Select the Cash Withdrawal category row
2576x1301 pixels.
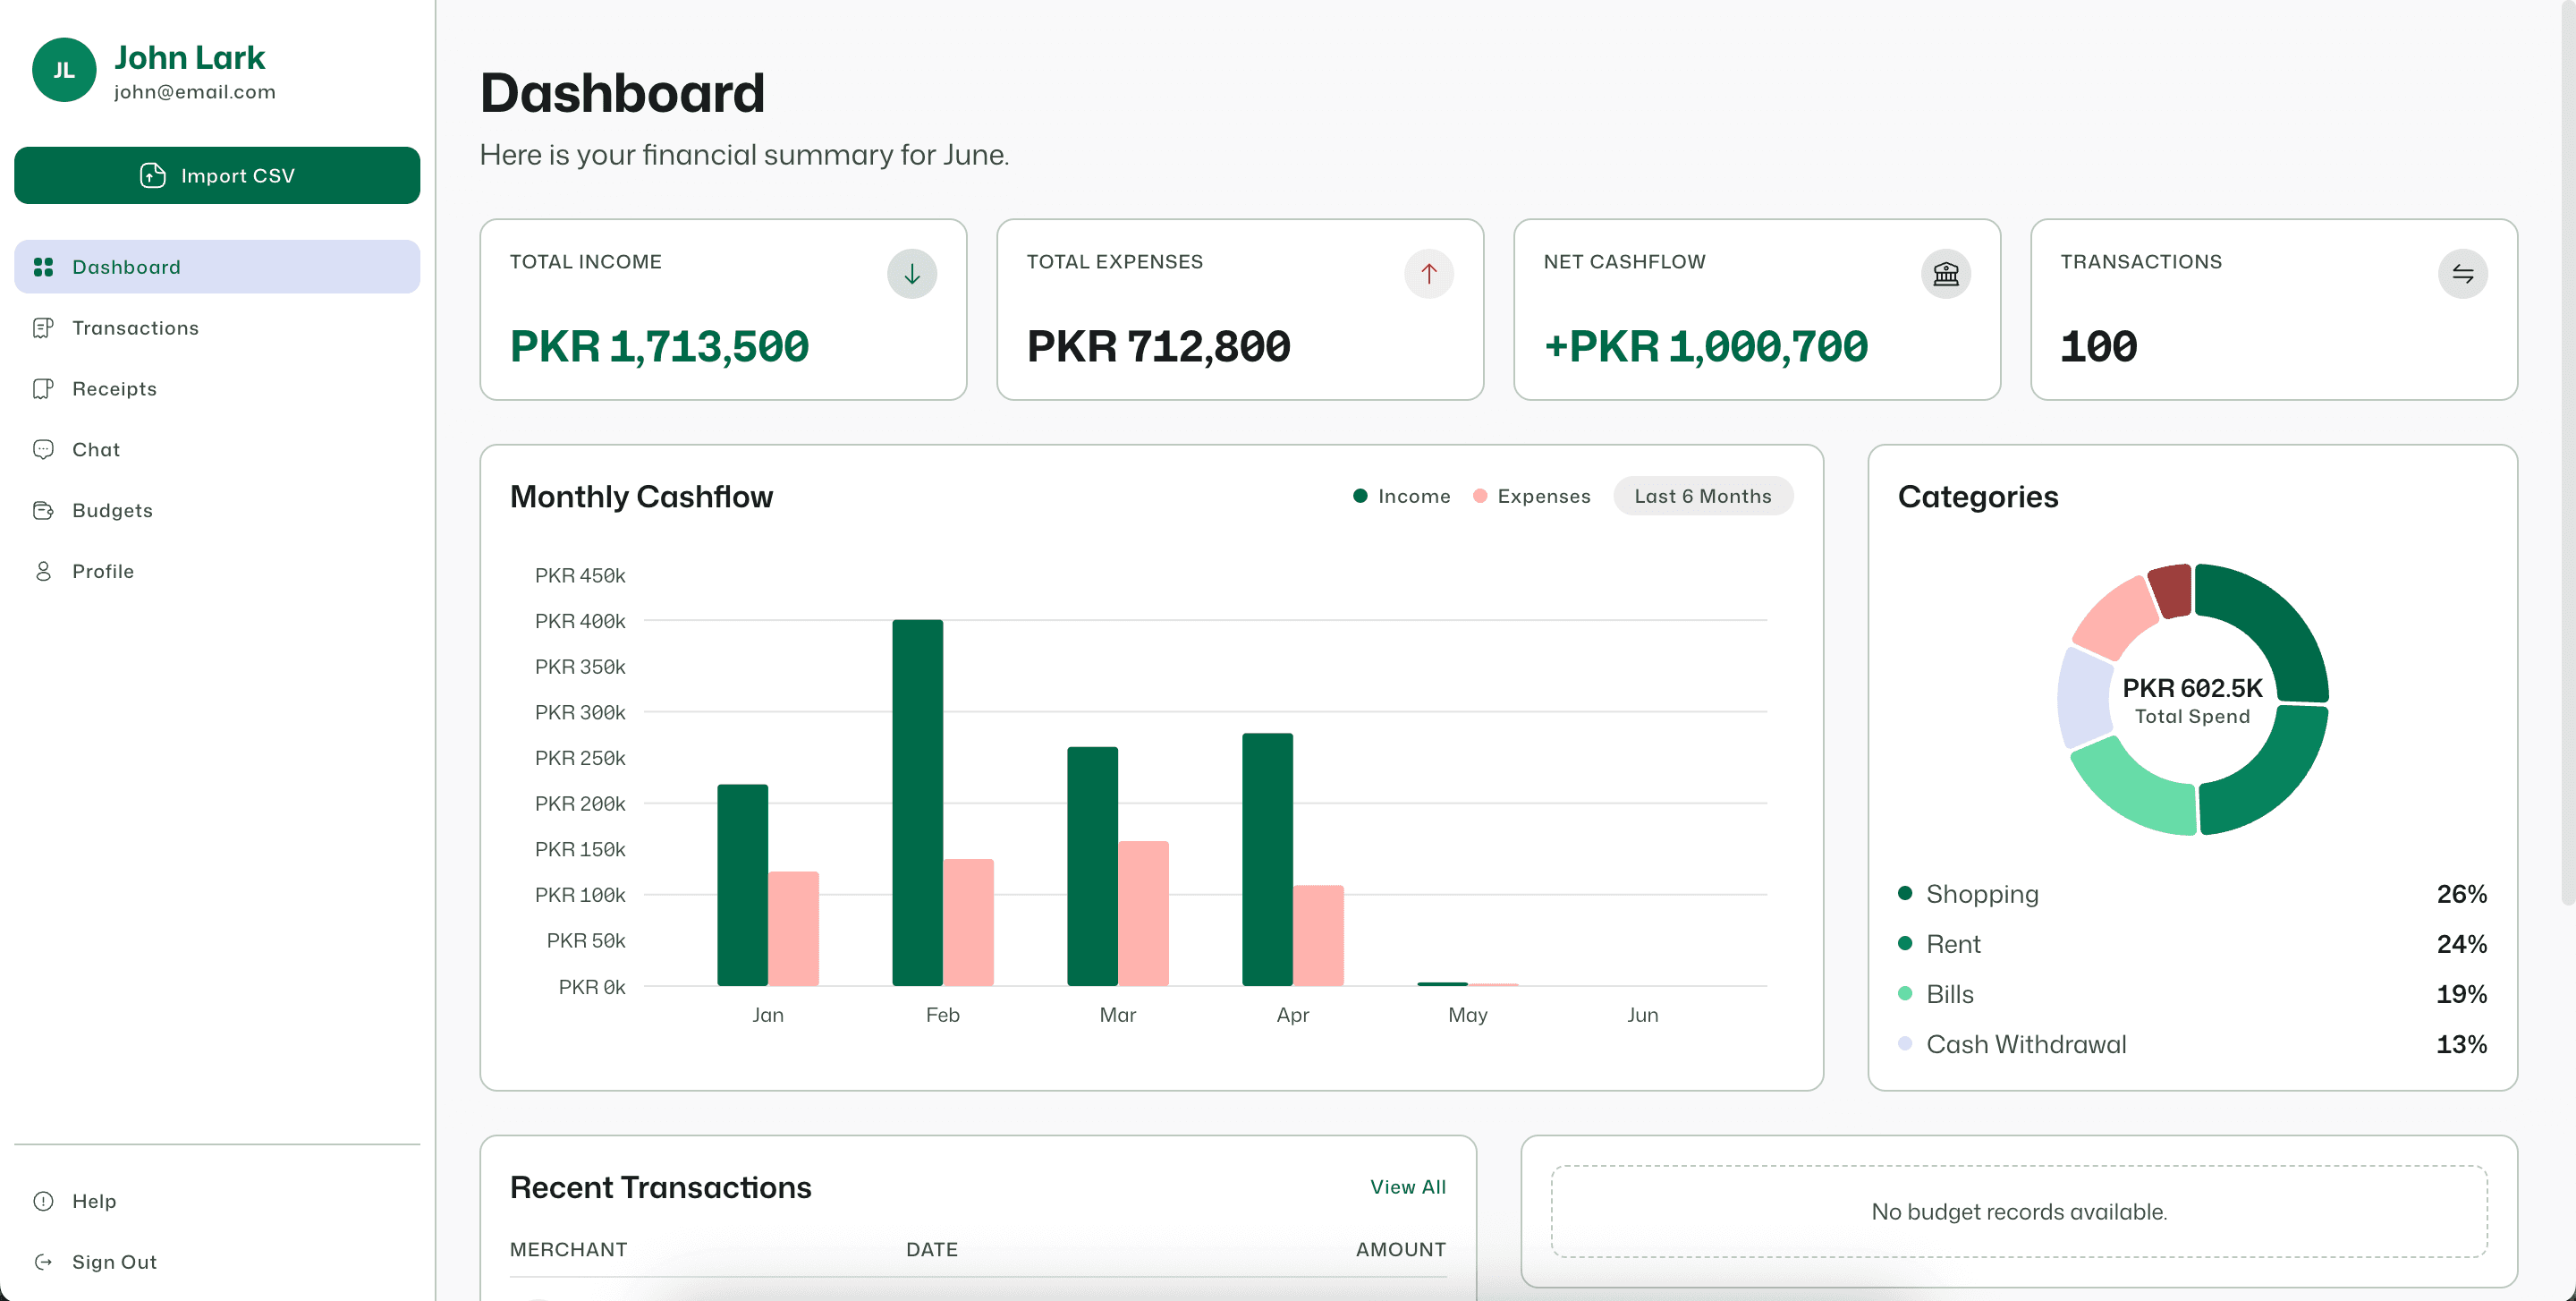(x=2192, y=1044)
